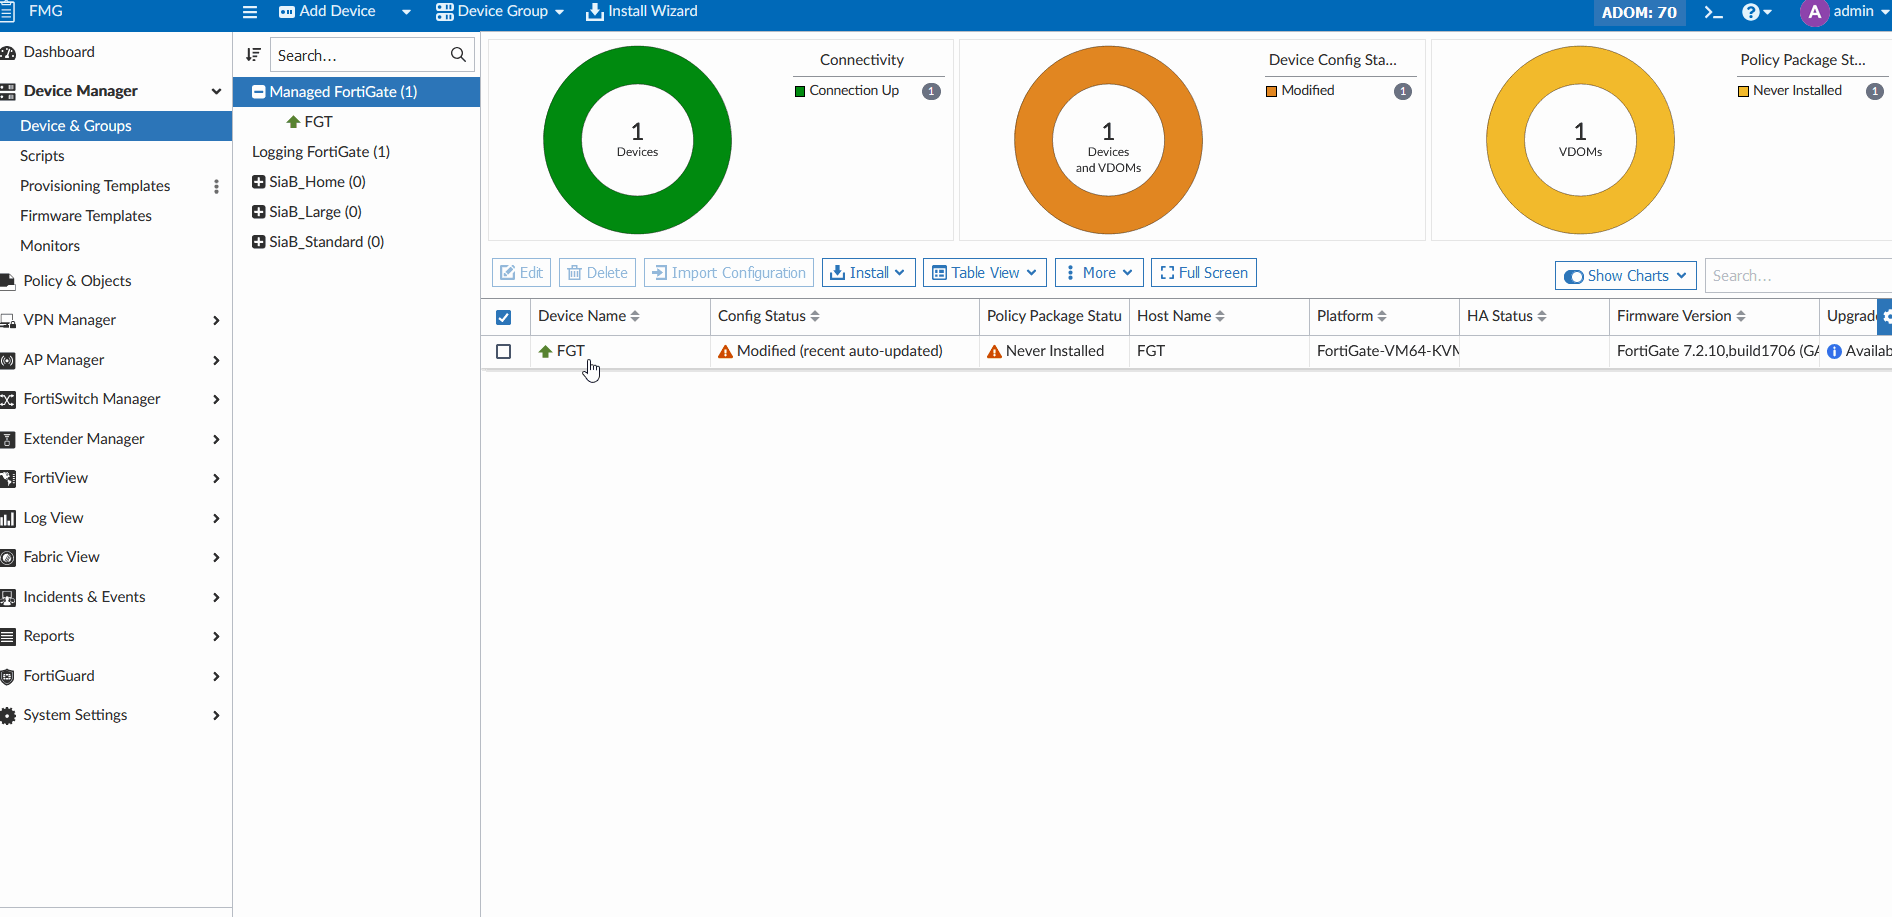The height and width of the screenshot is (917, 1892).
Task: Click the AP Manager icon
Action: (8, 360)
